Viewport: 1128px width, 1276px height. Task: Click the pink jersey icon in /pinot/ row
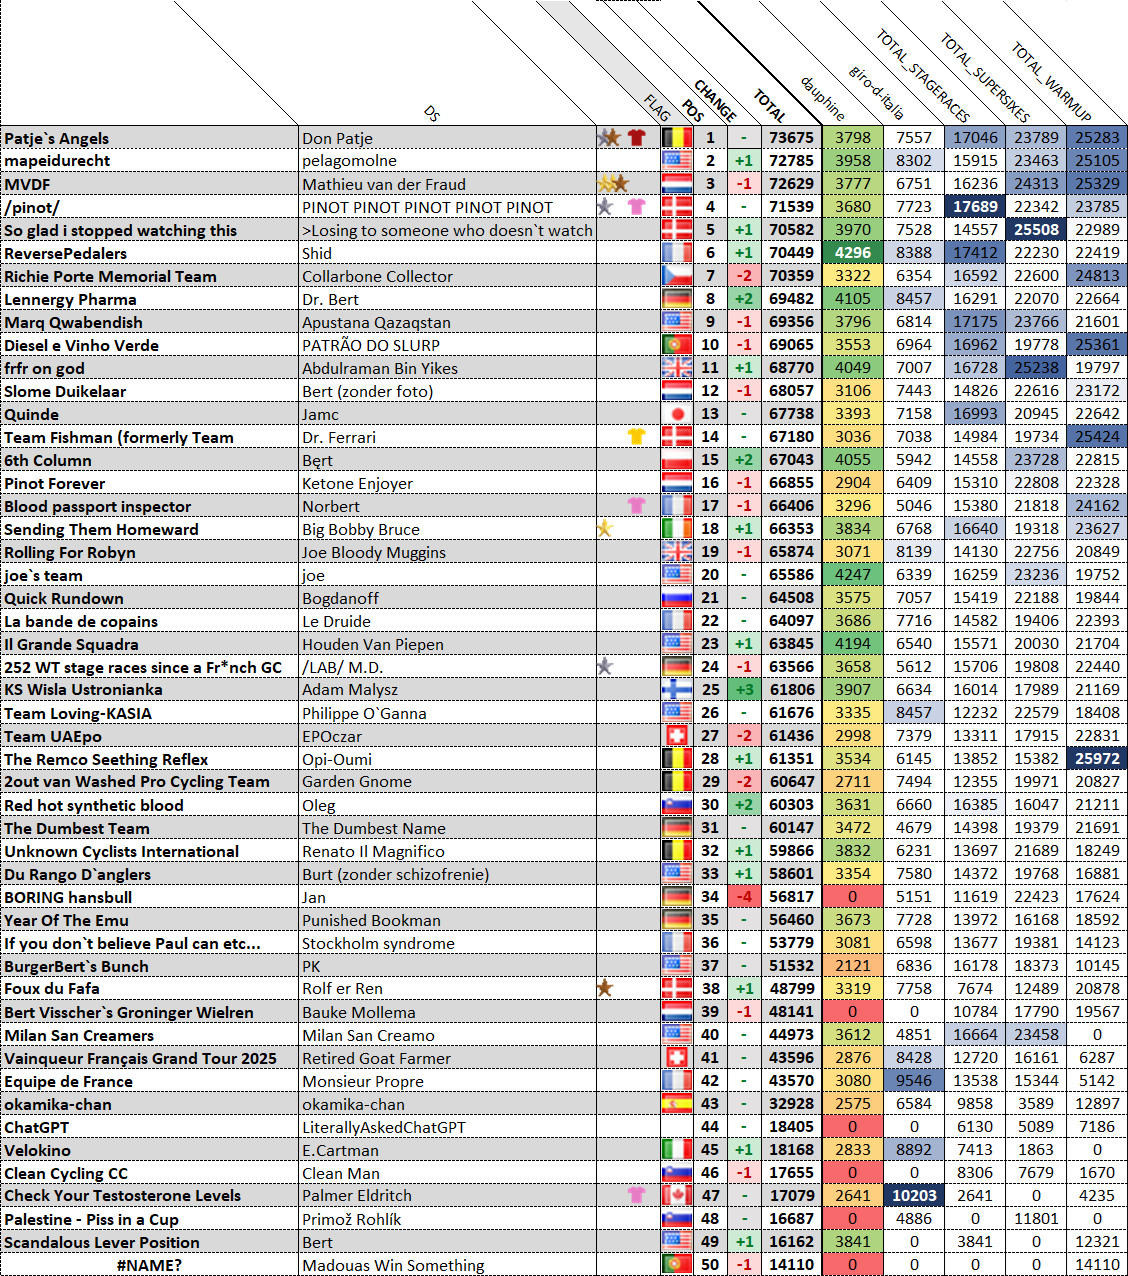tap(636, 206)
